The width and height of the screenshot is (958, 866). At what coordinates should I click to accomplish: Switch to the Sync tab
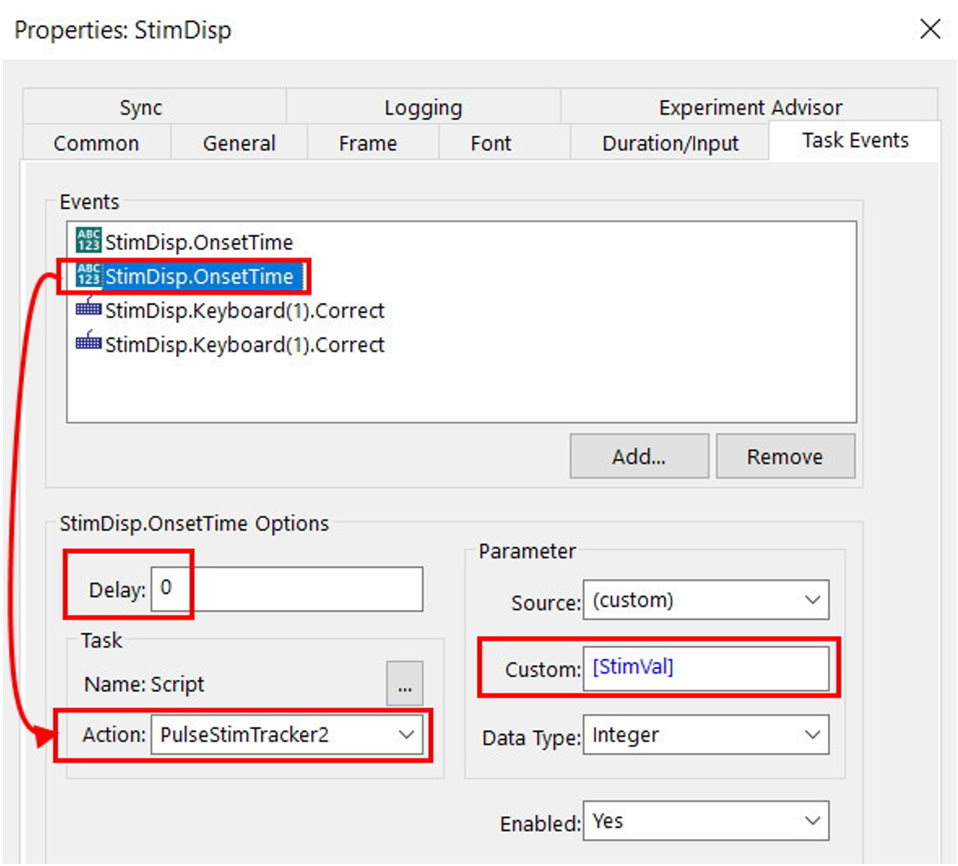pyautogui.click(x=141, y=108)
